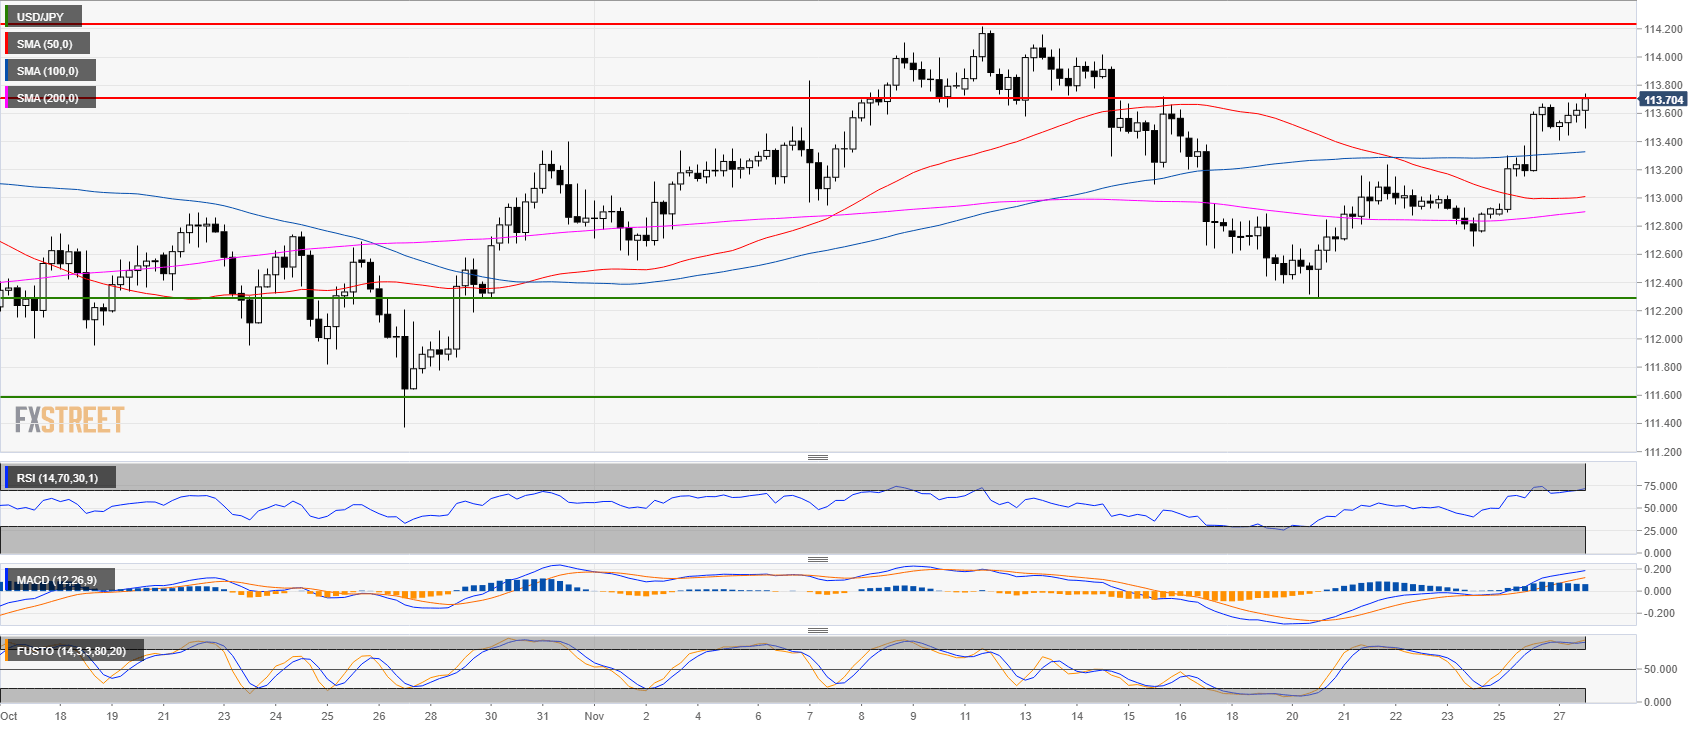The width and height of the screenshot is (1707, 729).
Task: Click the FXStreet watermark logo
Action: click(69, 419)
